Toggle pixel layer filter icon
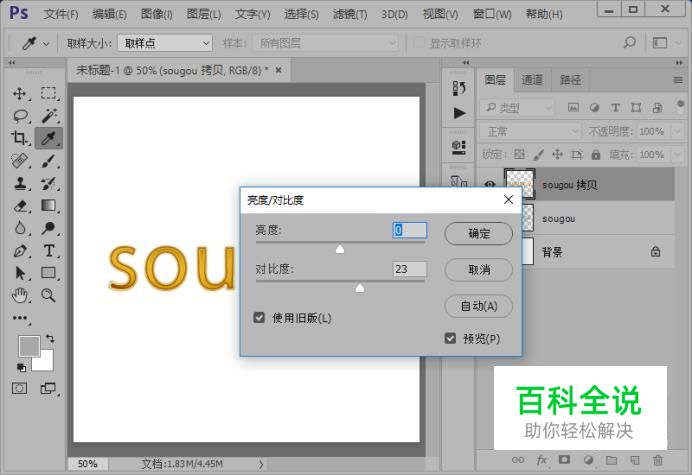Screen dimensions: 692x475 [573, 107]
